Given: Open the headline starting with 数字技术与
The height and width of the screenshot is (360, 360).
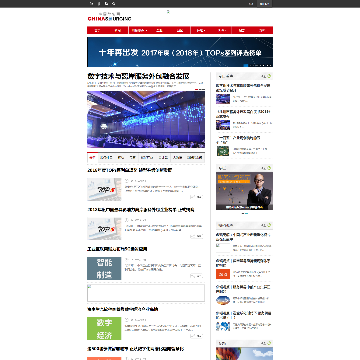Looking at the screenshot, I should (138, 76).
